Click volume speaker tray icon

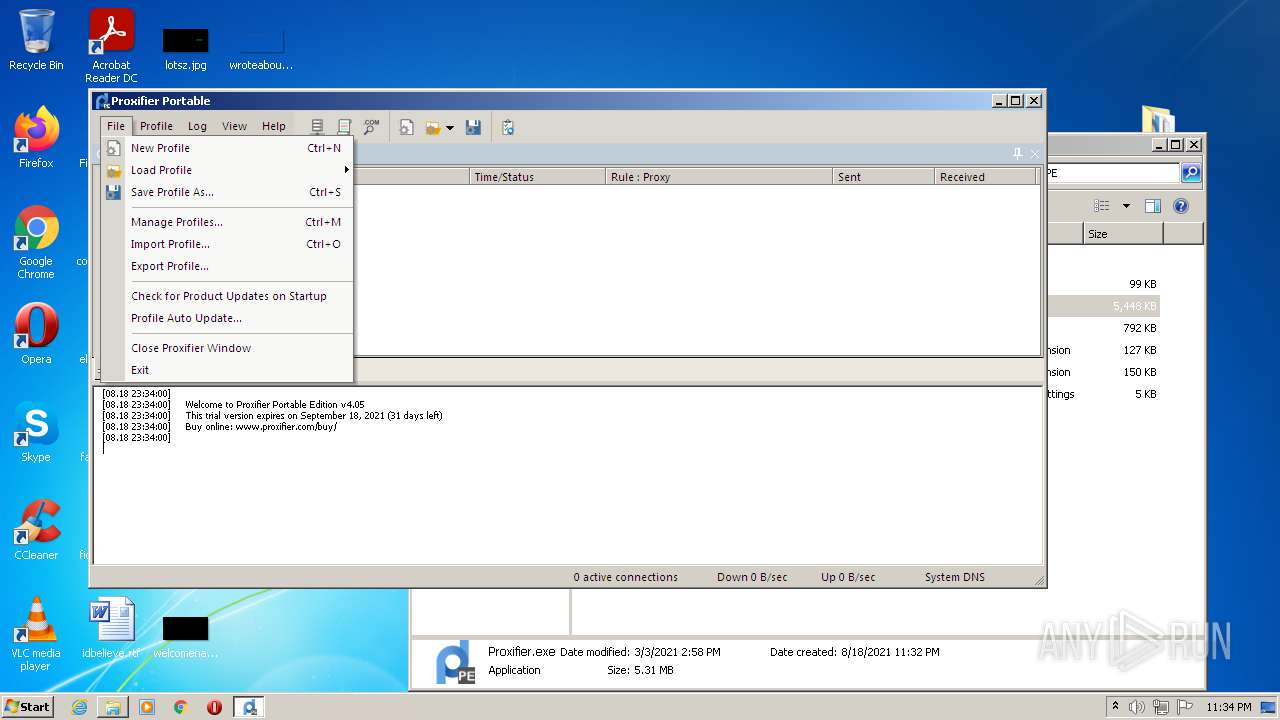coord(1136,707)
